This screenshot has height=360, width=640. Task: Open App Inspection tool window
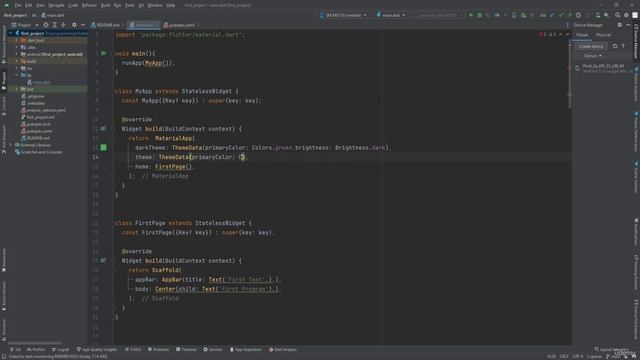coord(245,349)
